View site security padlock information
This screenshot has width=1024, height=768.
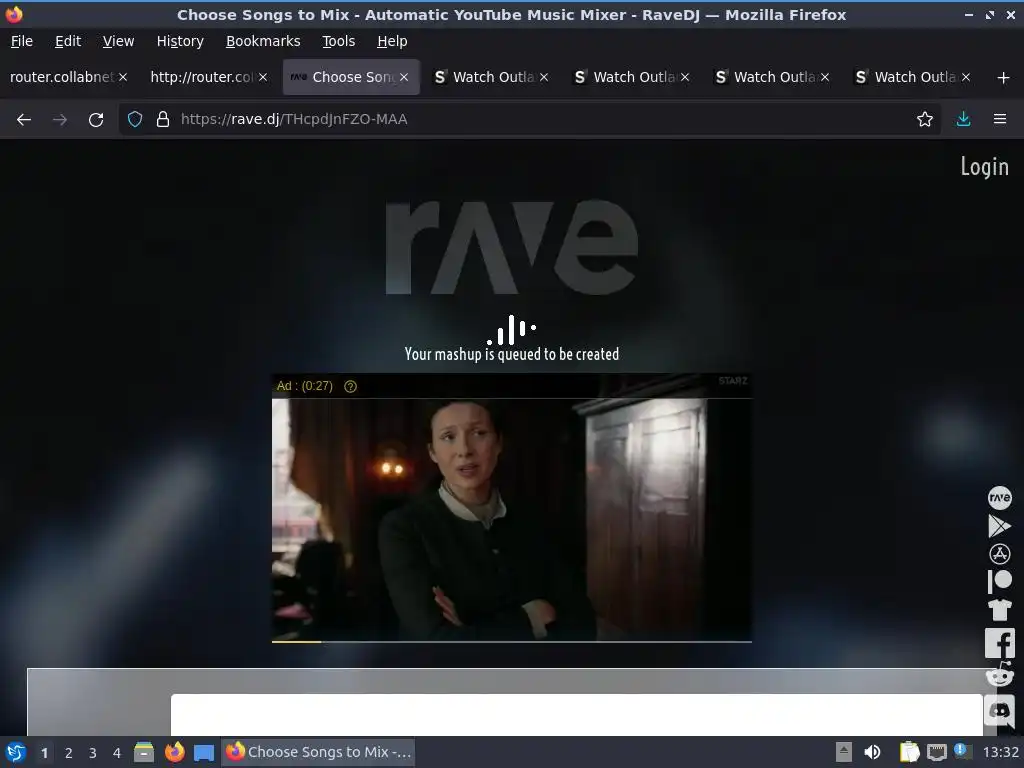coord(163,120)
